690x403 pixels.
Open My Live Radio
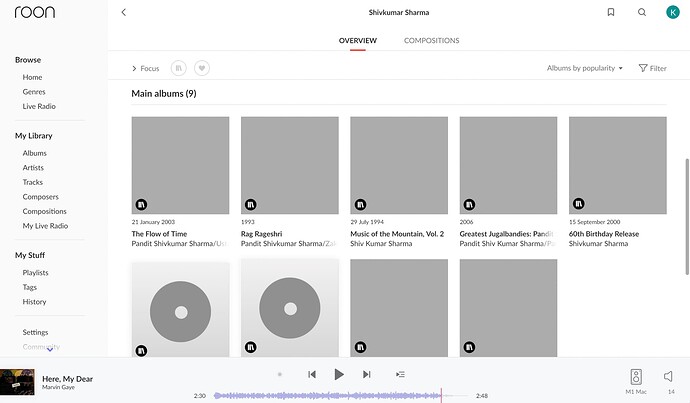tap(45, 226)
